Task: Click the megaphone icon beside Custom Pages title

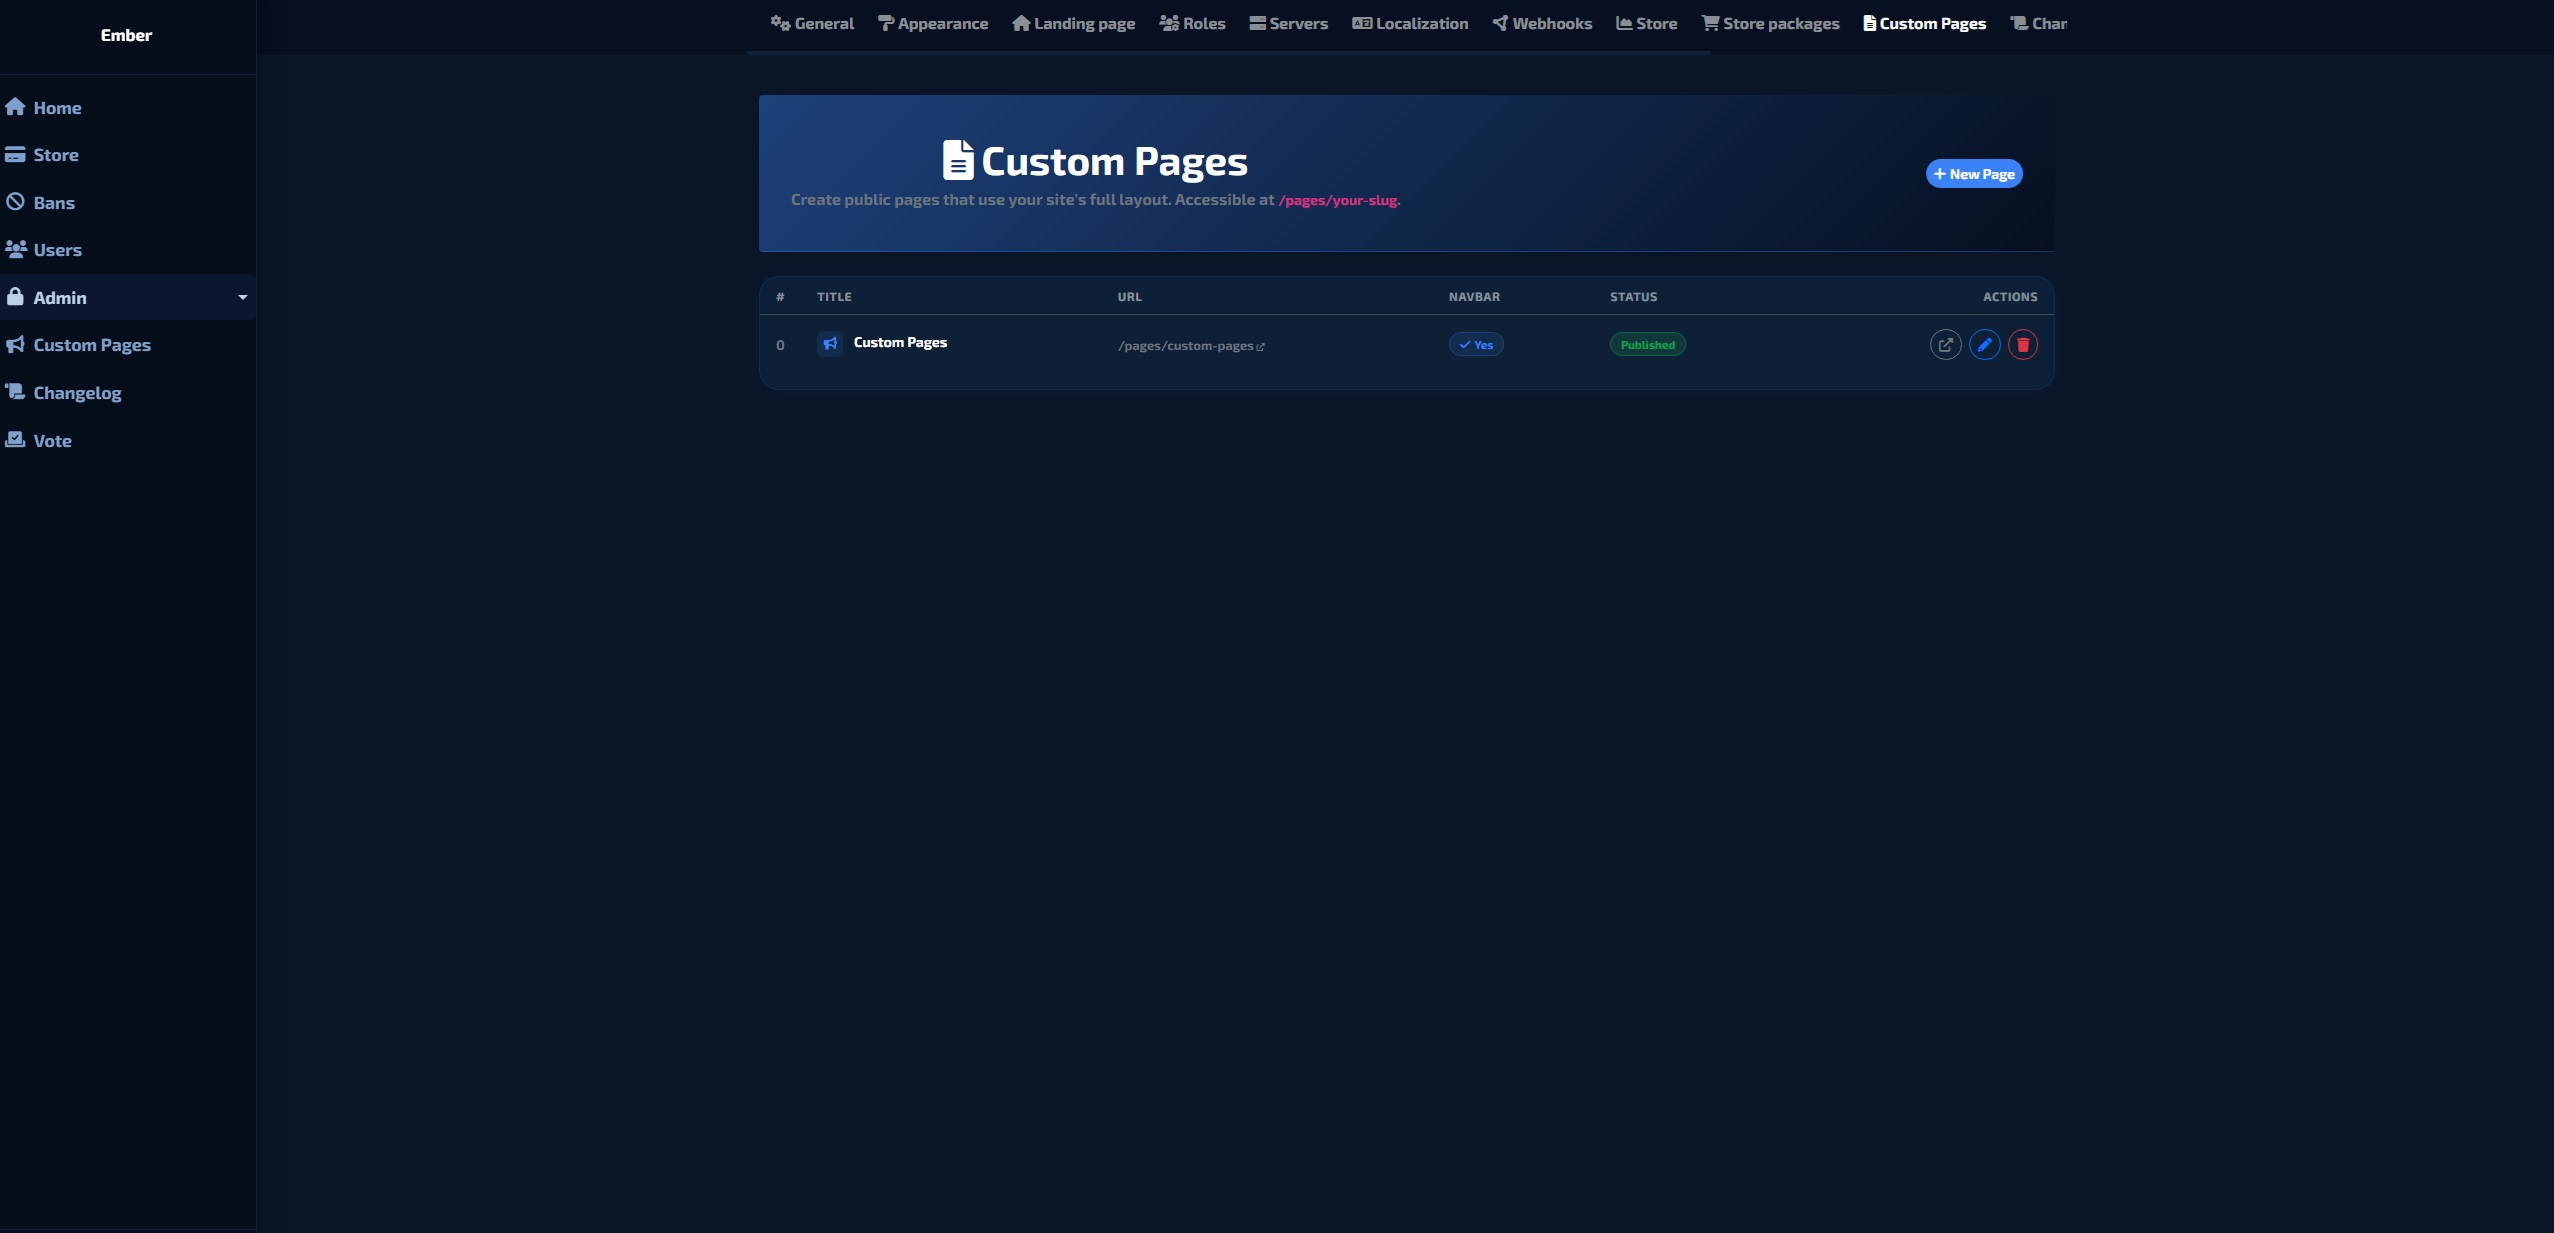Action: coord(830,344)
